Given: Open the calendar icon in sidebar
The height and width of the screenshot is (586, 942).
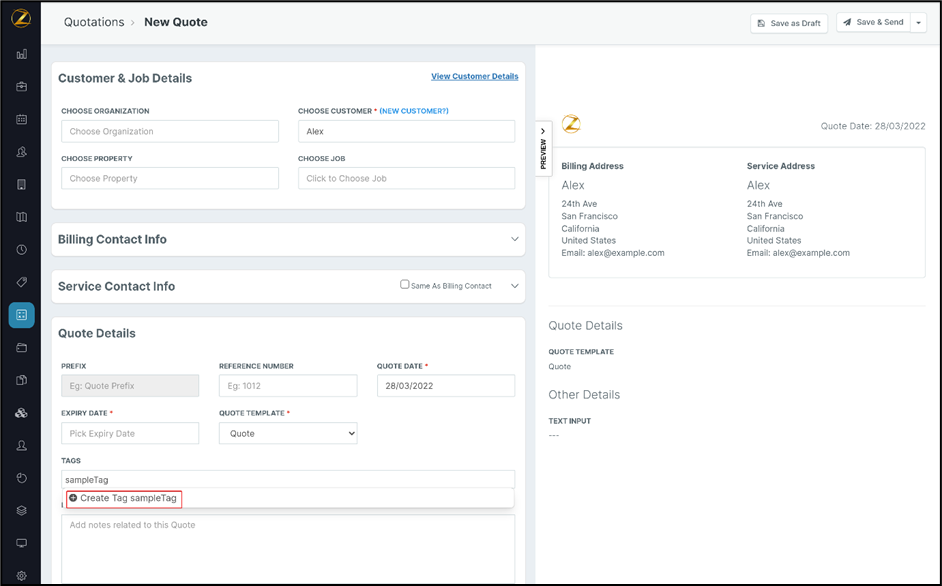Looking at the screenshot, I should (22, 120).
